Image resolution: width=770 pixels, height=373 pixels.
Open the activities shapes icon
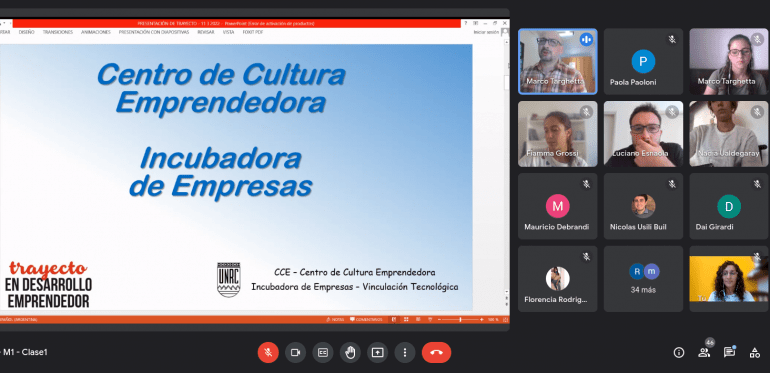755,352
